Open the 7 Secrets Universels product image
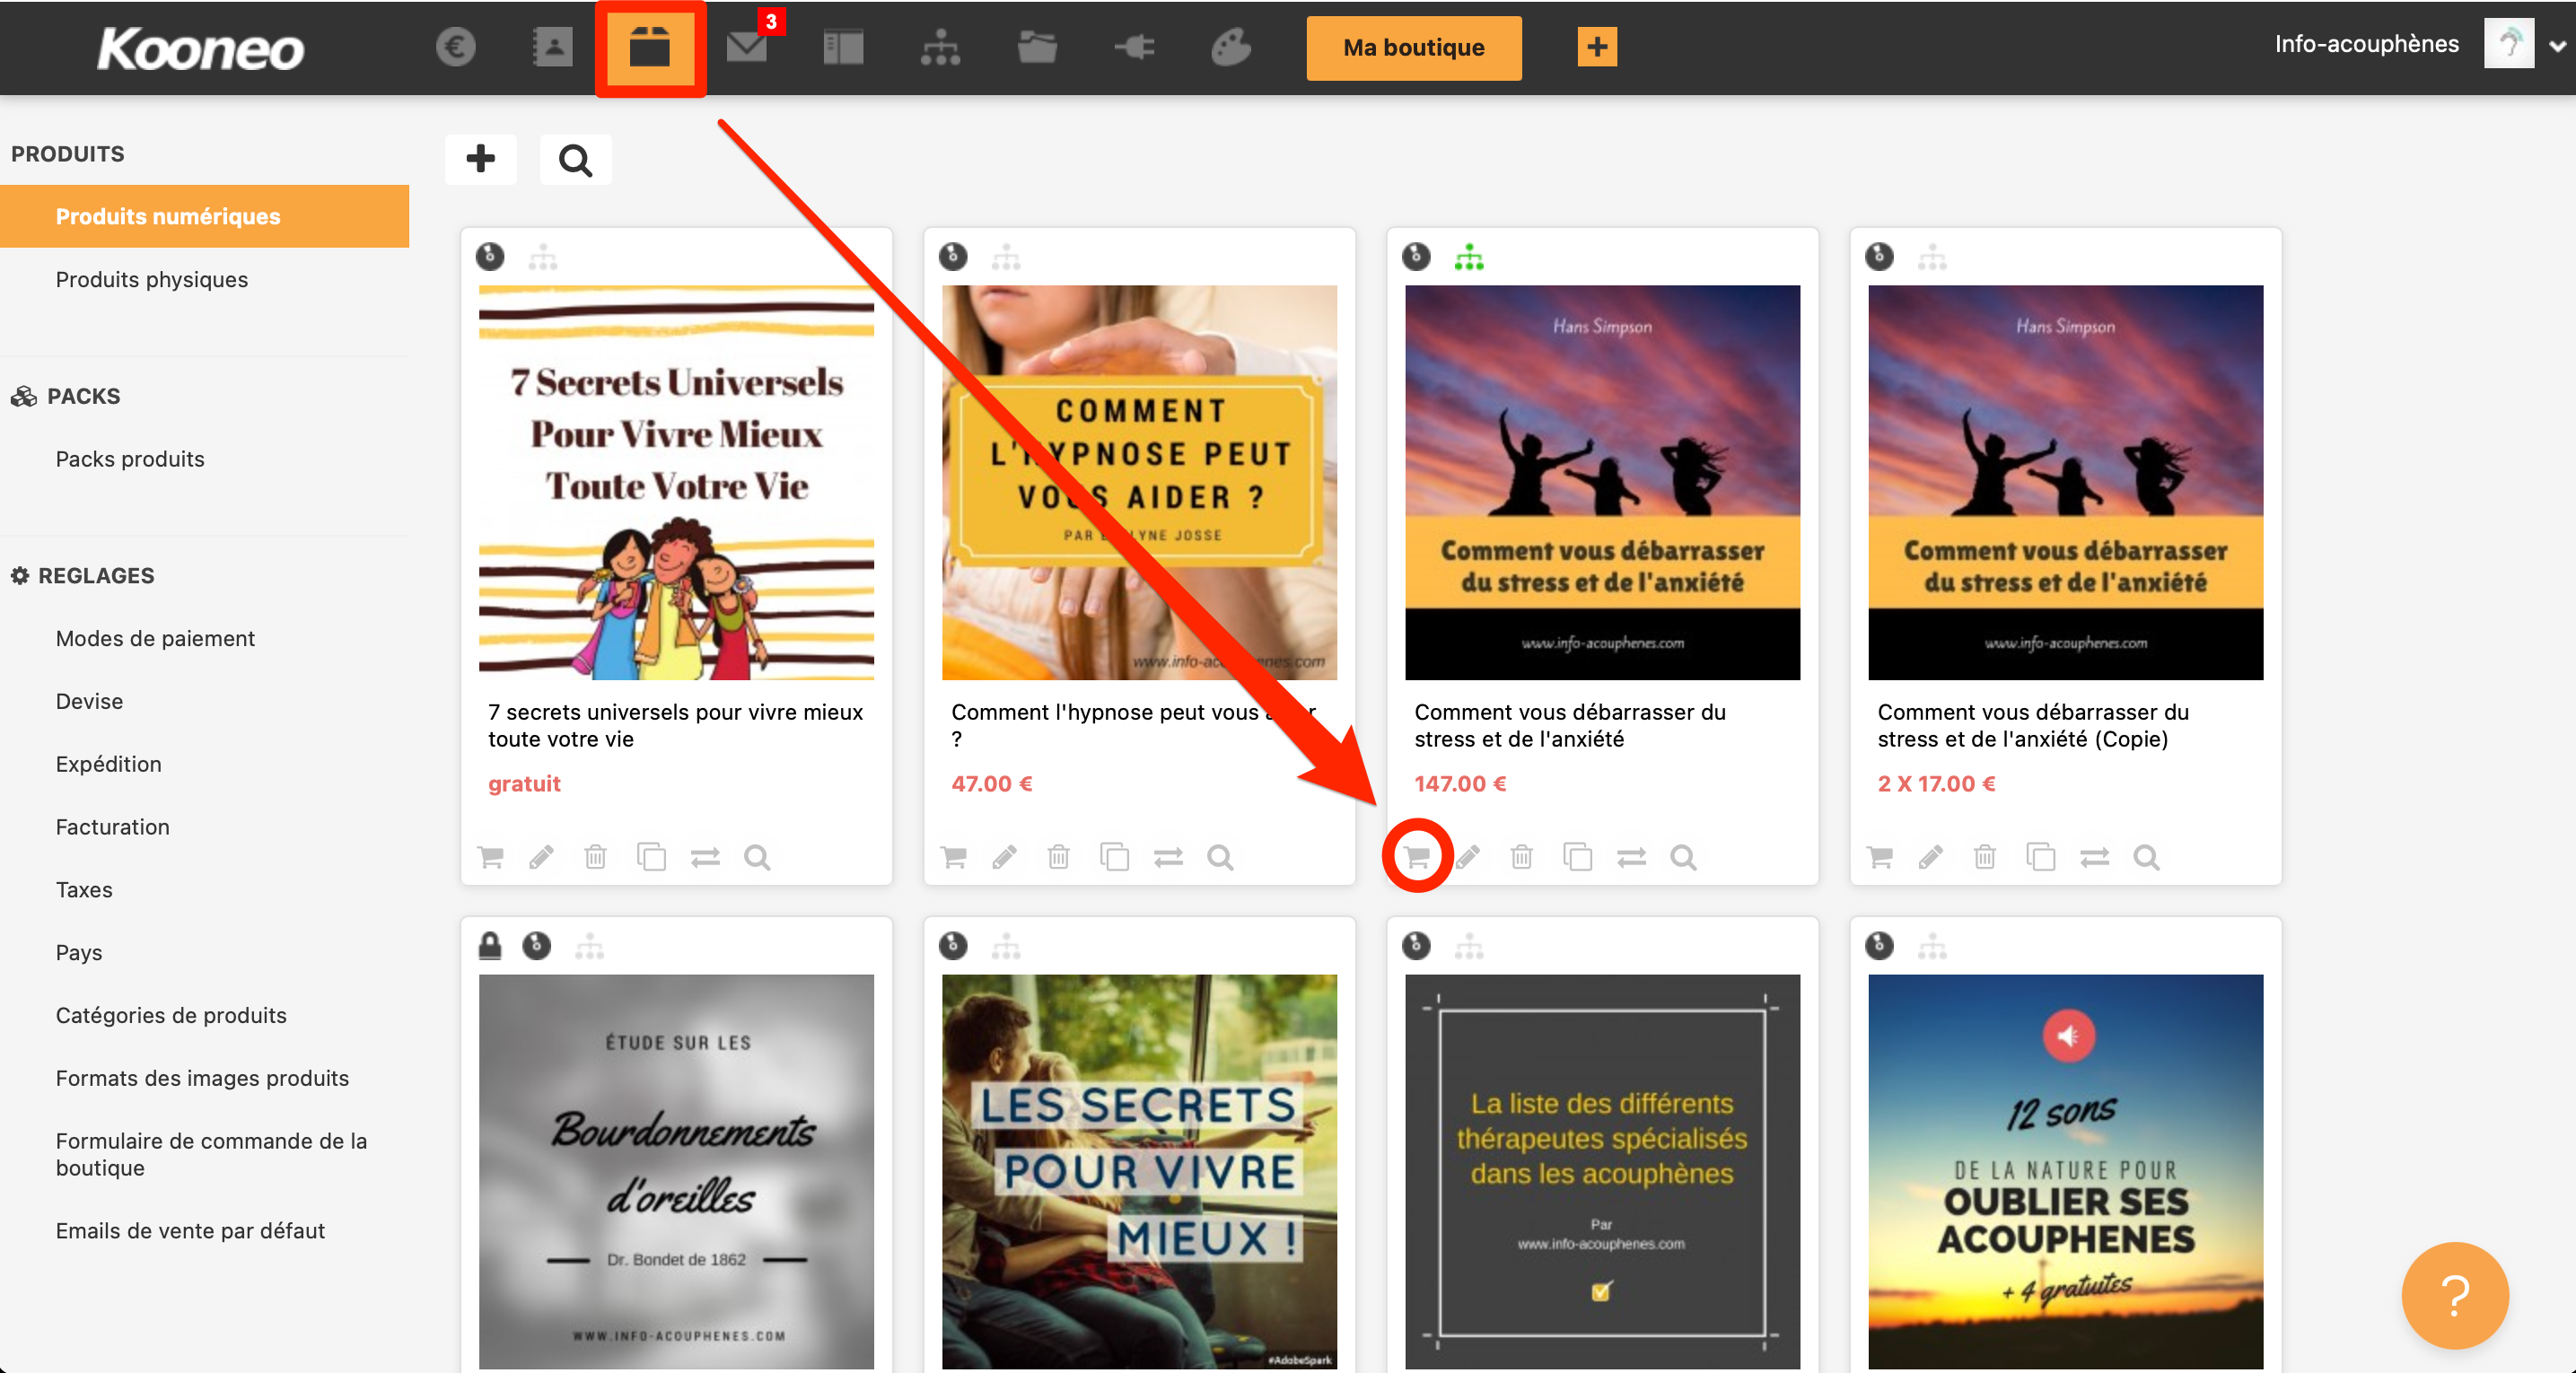The height and width of the screenshot is (1373, 2576). [676, 482]
